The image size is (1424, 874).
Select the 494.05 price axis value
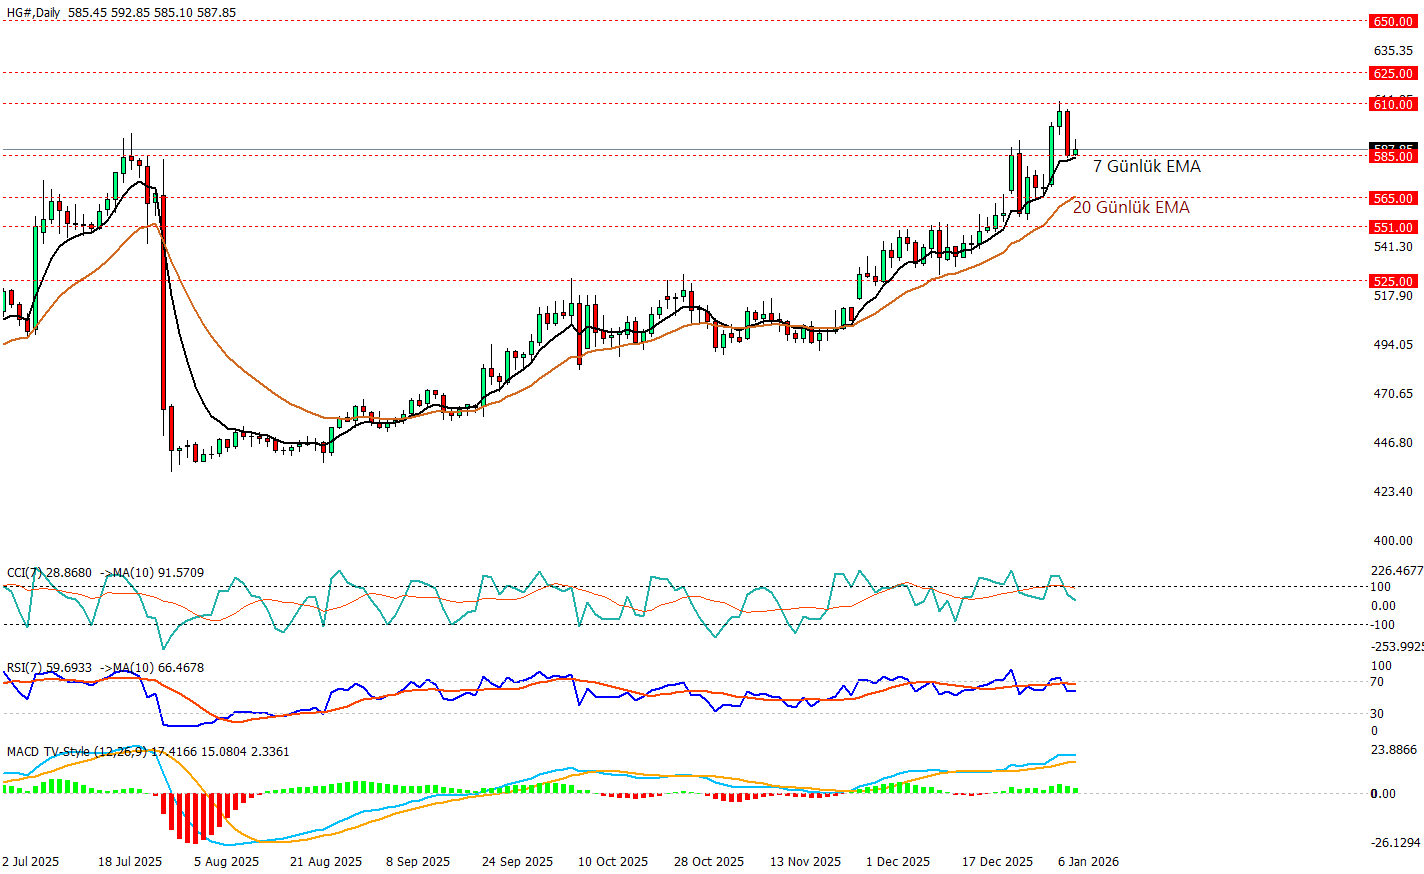tap(1393, 344)
